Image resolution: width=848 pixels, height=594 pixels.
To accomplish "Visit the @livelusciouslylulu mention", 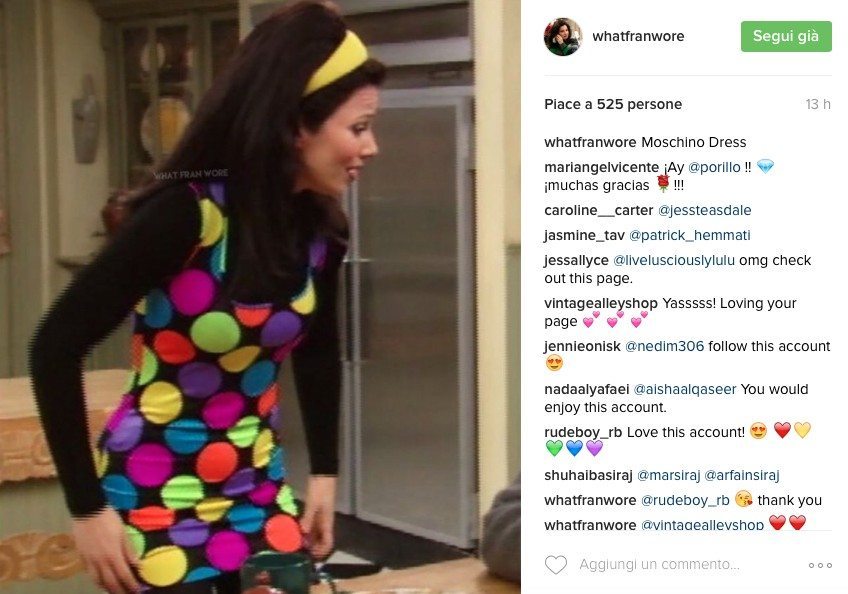I will (673, 260).
